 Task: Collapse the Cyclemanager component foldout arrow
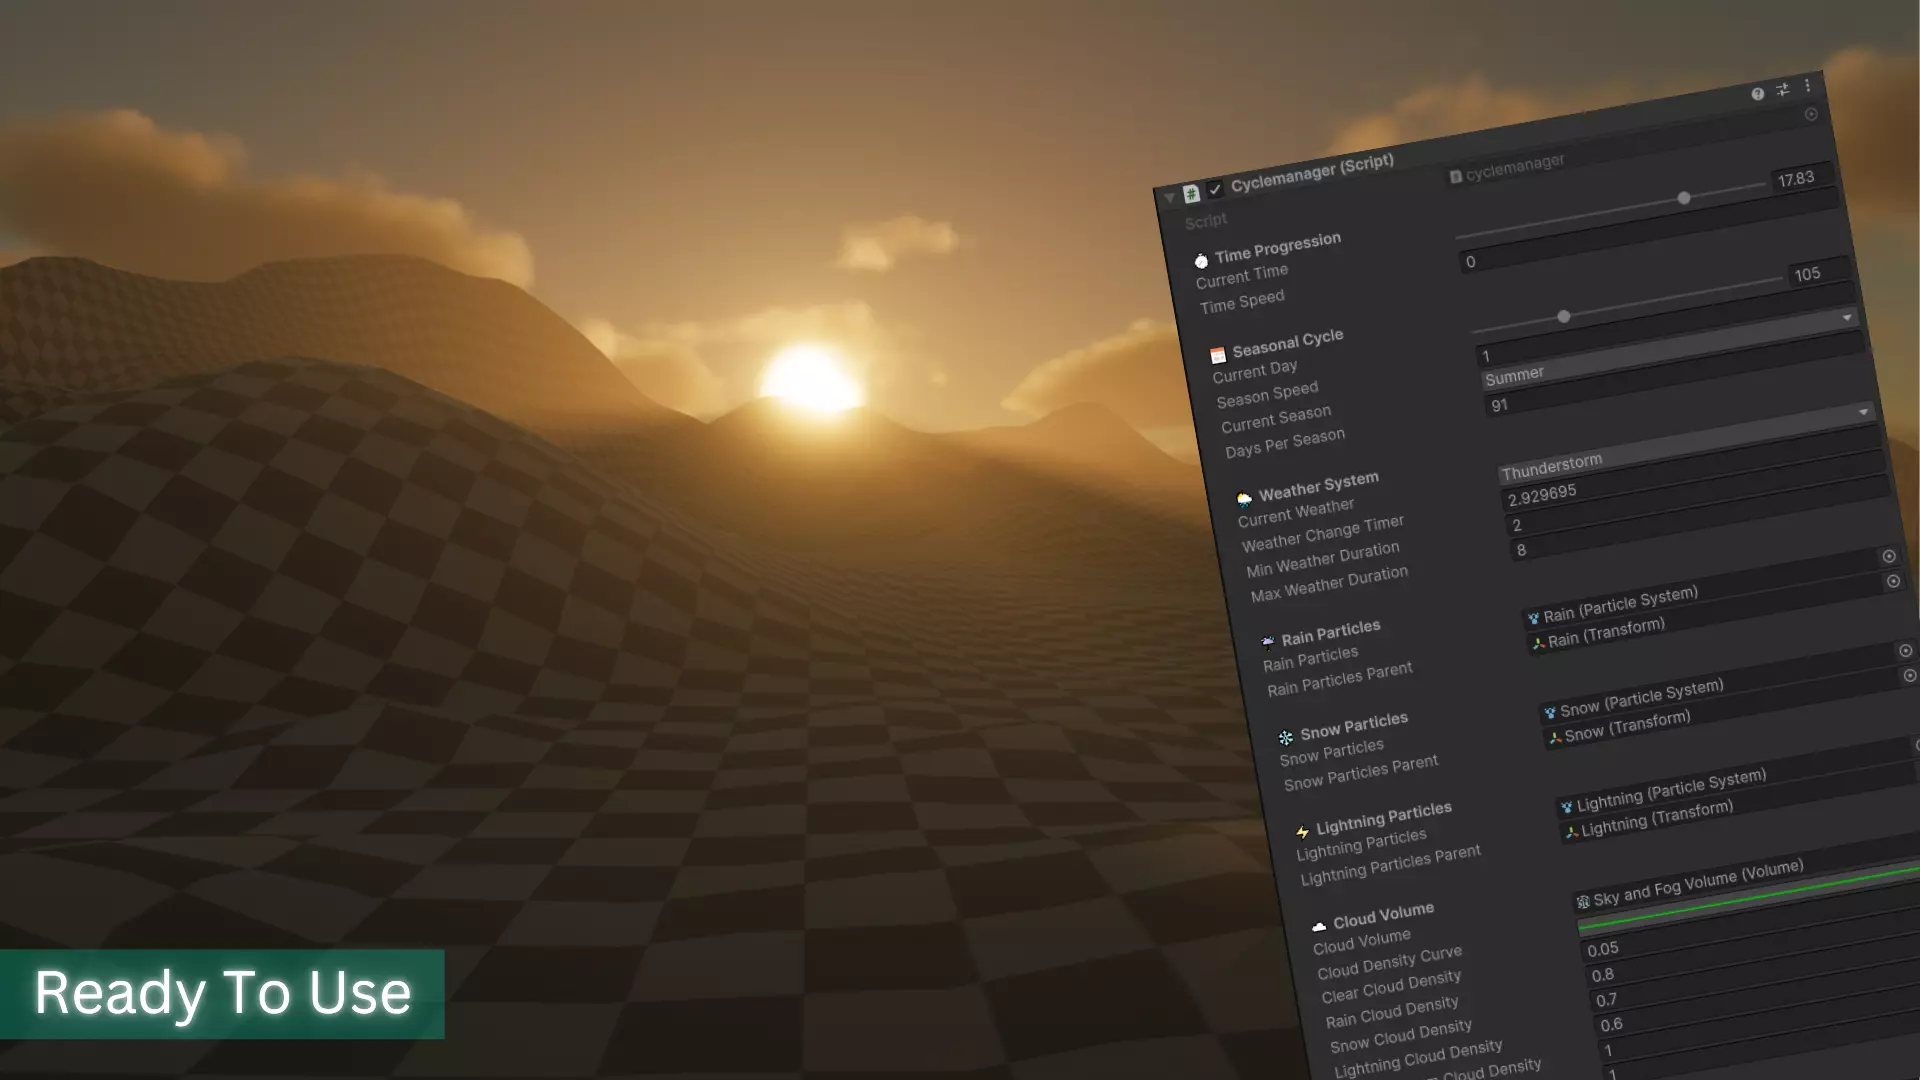1169,198
